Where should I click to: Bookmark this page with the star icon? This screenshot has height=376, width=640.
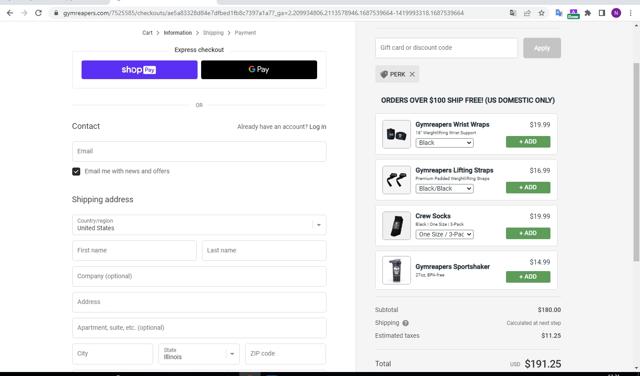[x=542, y=13]
